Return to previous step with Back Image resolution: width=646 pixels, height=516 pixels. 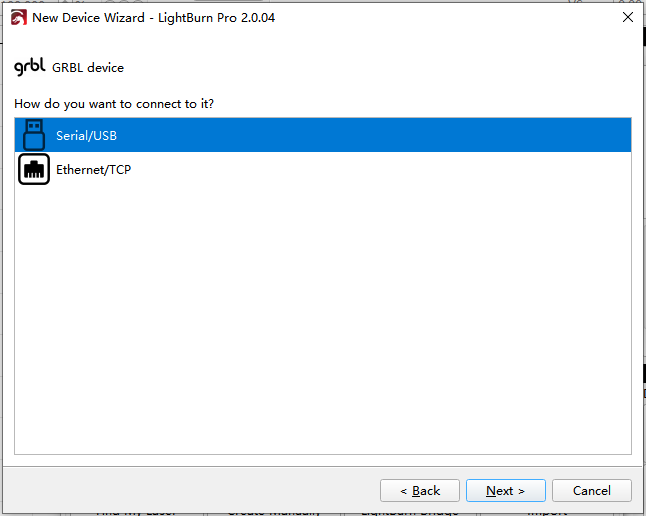point(420,490)
